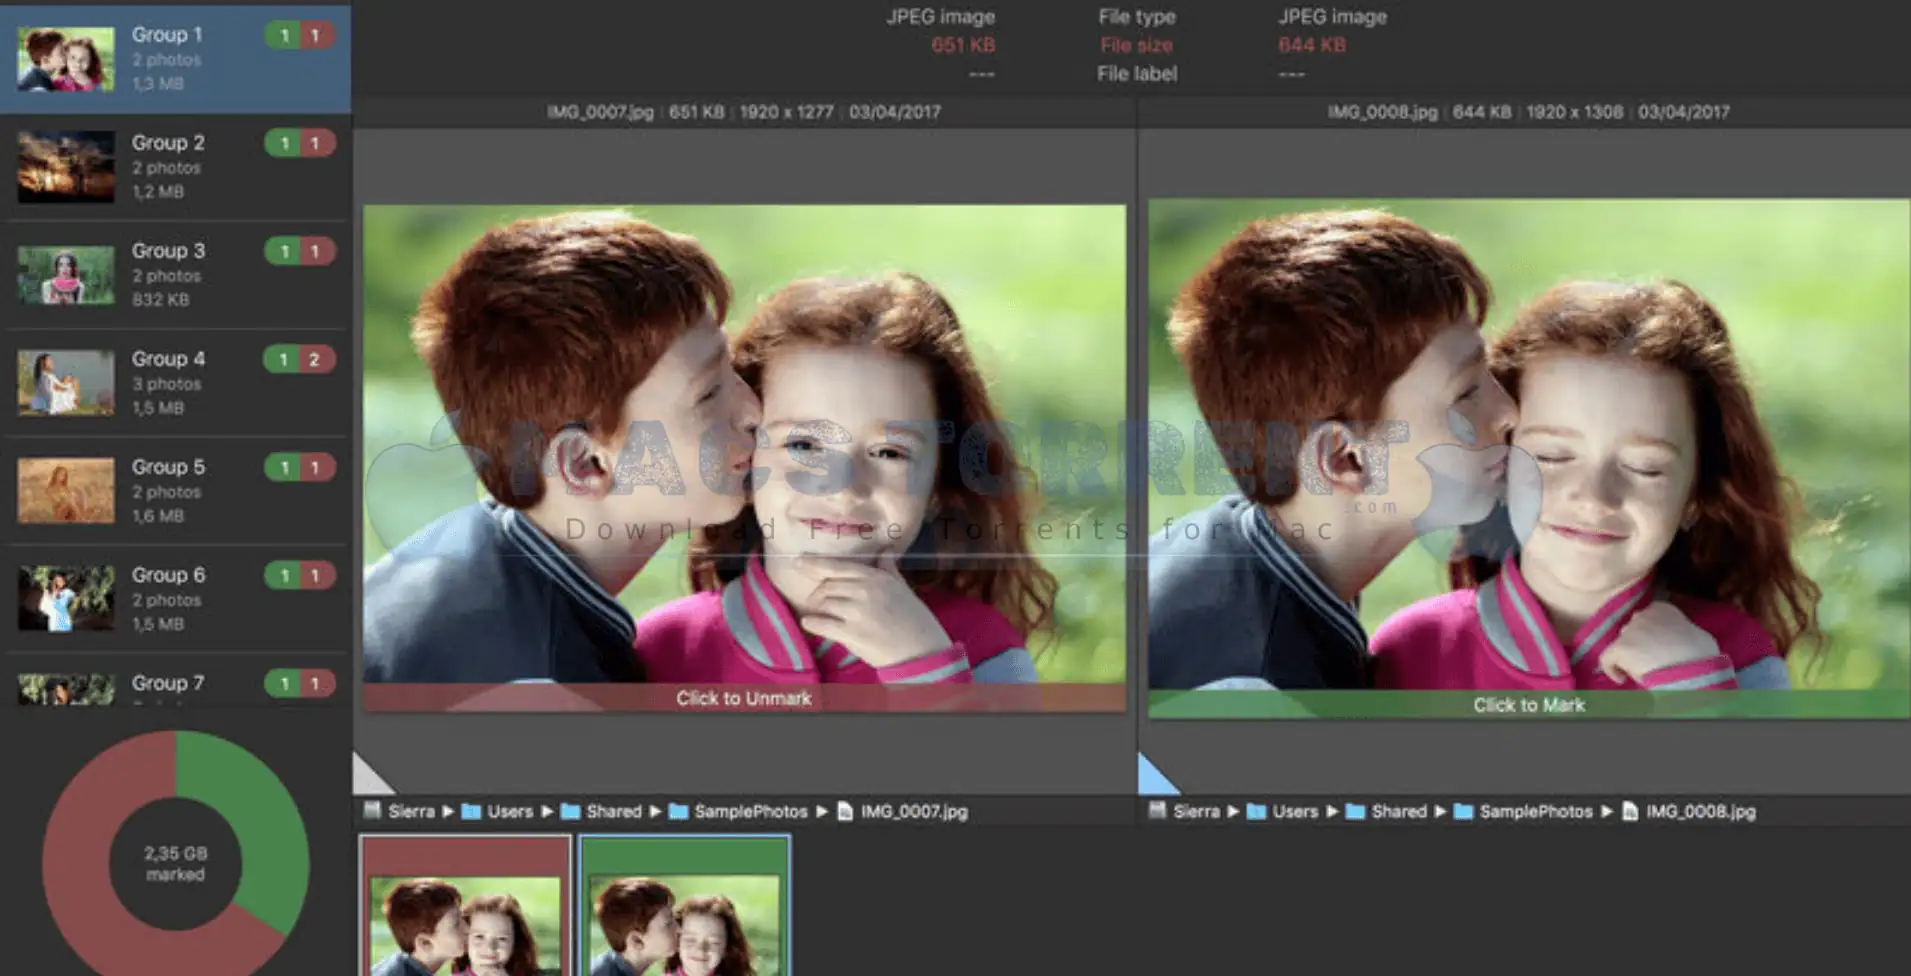Click right image info header IMG_0008.jpg

1529,112
